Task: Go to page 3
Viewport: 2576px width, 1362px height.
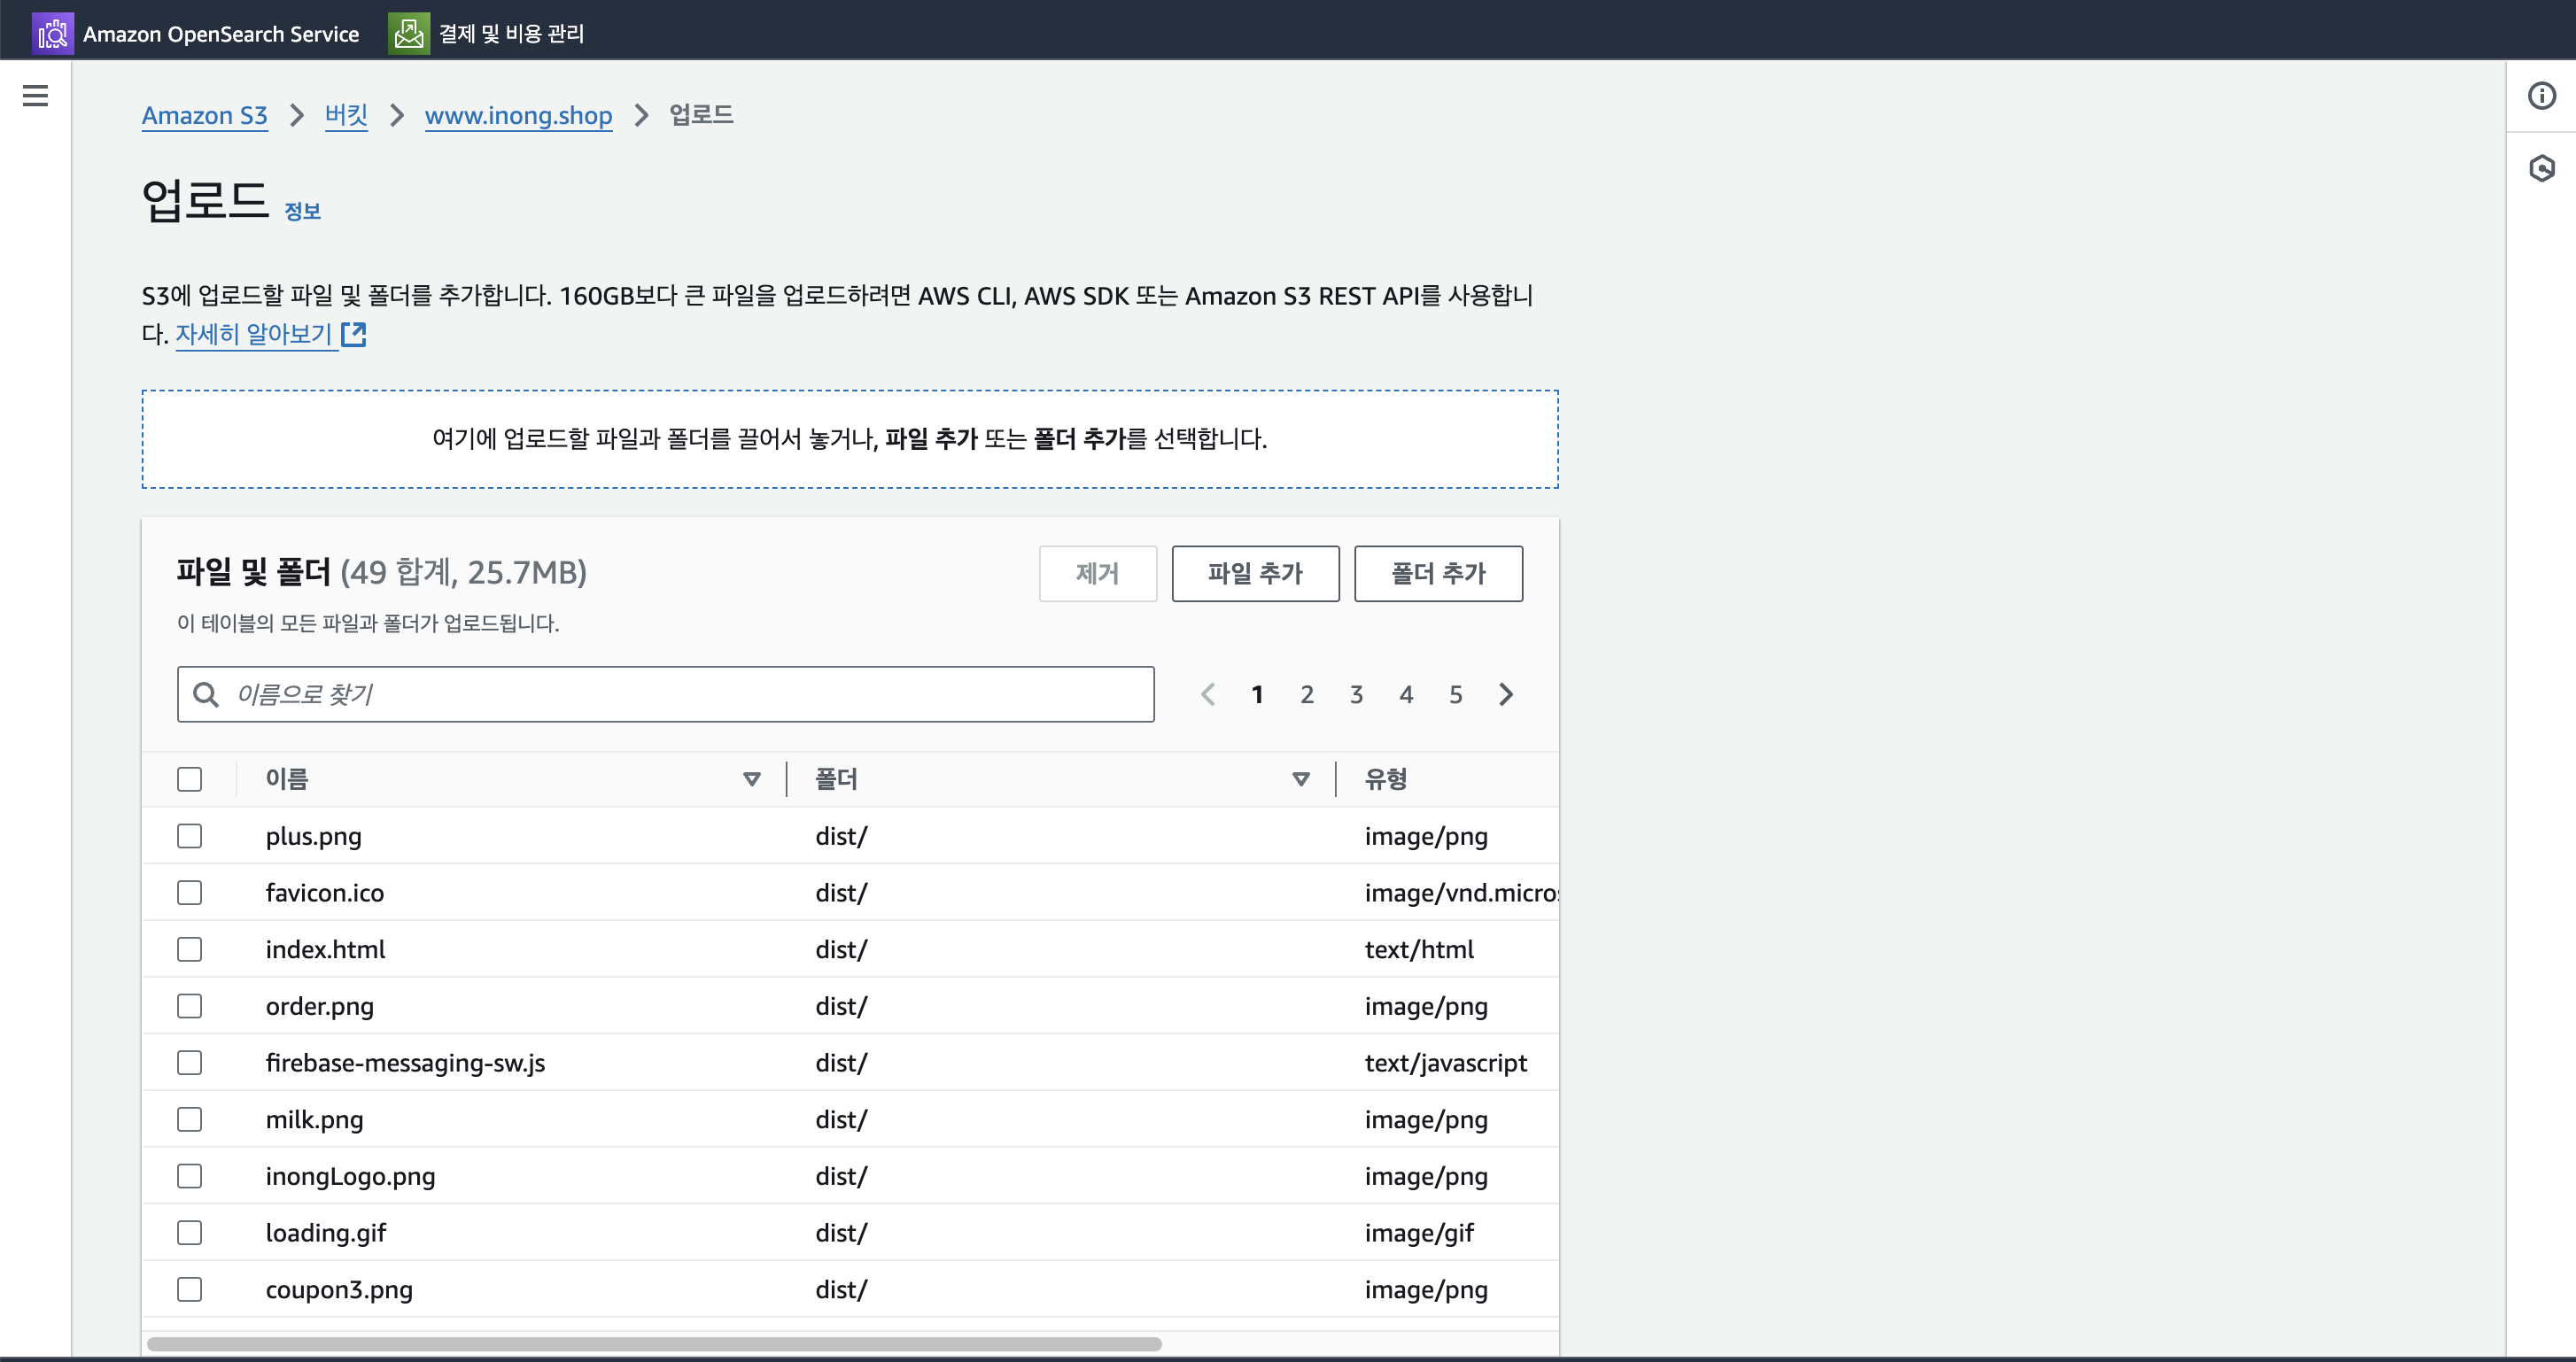Action: point(1356,695)
